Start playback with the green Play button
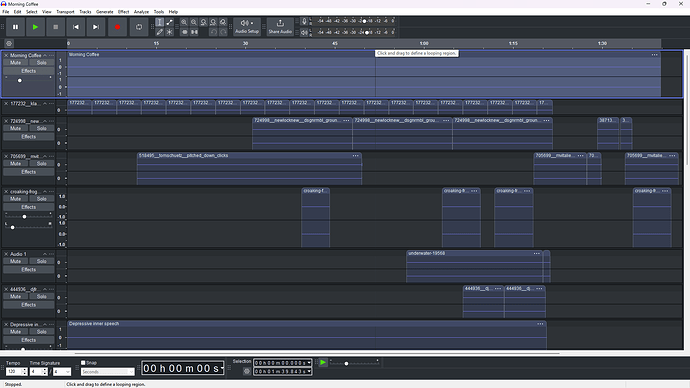Viewport: 690px width, 388px height. pos(35,27)
